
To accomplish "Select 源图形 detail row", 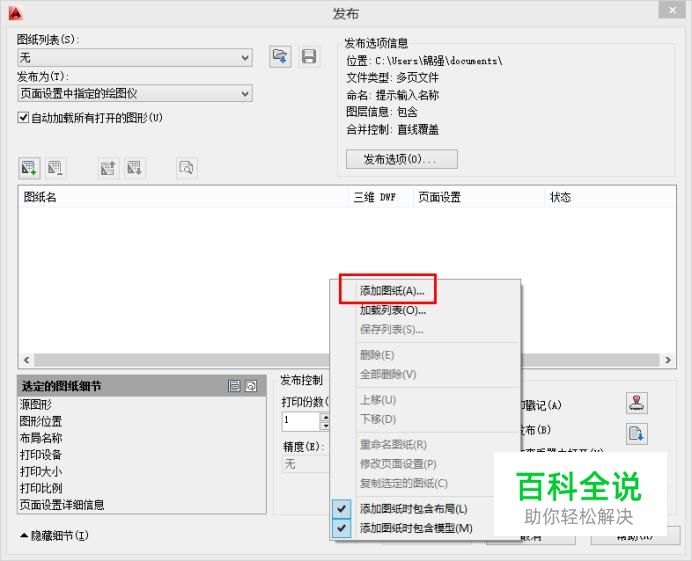I will click(x=36, y=404).
